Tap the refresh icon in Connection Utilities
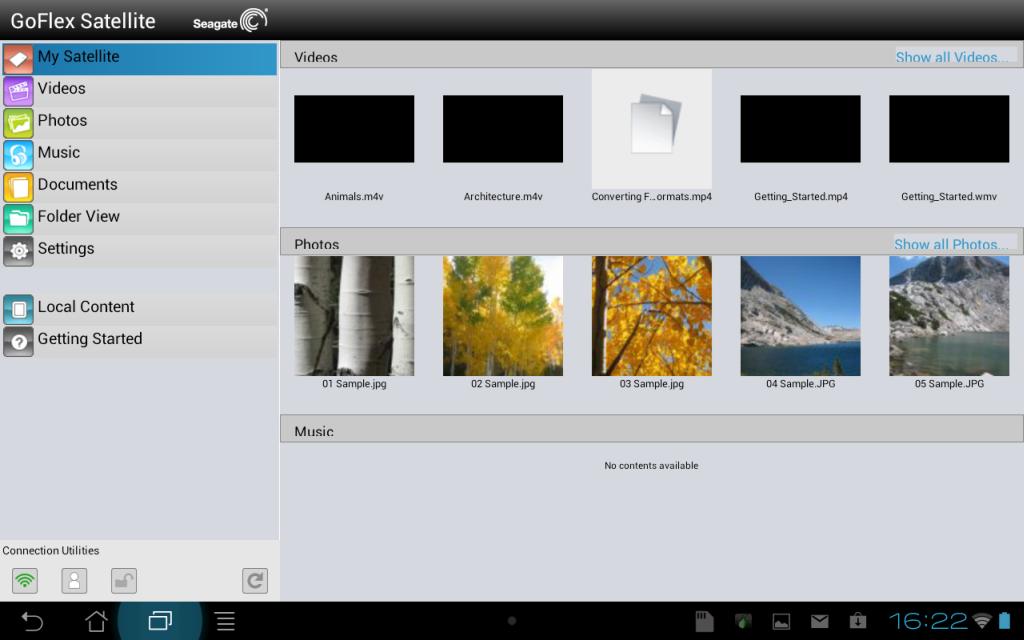Viewport: 1024px width, 640px height. click(x=255, y=581)
